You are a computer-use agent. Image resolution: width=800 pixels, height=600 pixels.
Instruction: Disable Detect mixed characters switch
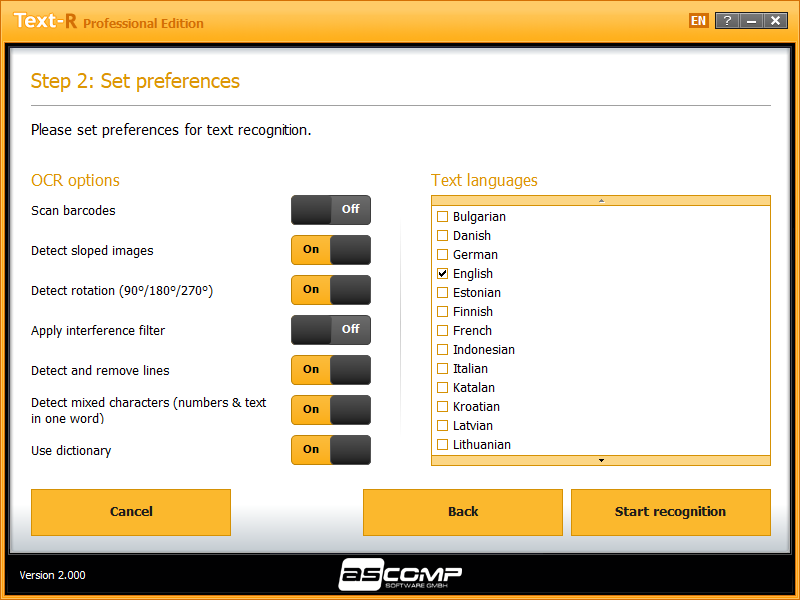tap(331, 410)
